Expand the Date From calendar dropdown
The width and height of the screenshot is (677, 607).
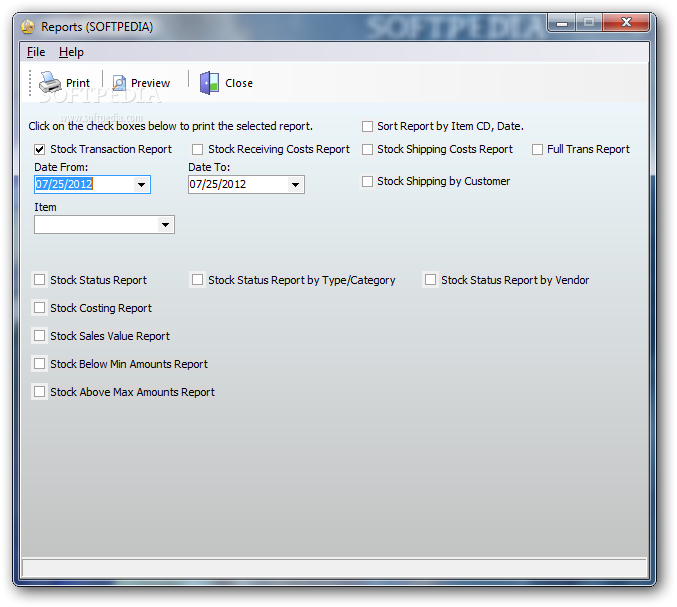(141, 185)
